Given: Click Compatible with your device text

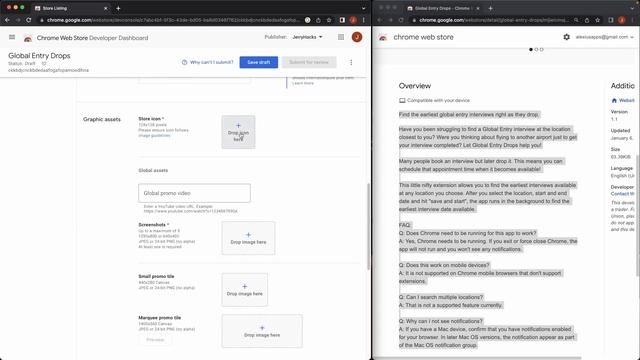Looking at the screenshot, I should [438, 100].
